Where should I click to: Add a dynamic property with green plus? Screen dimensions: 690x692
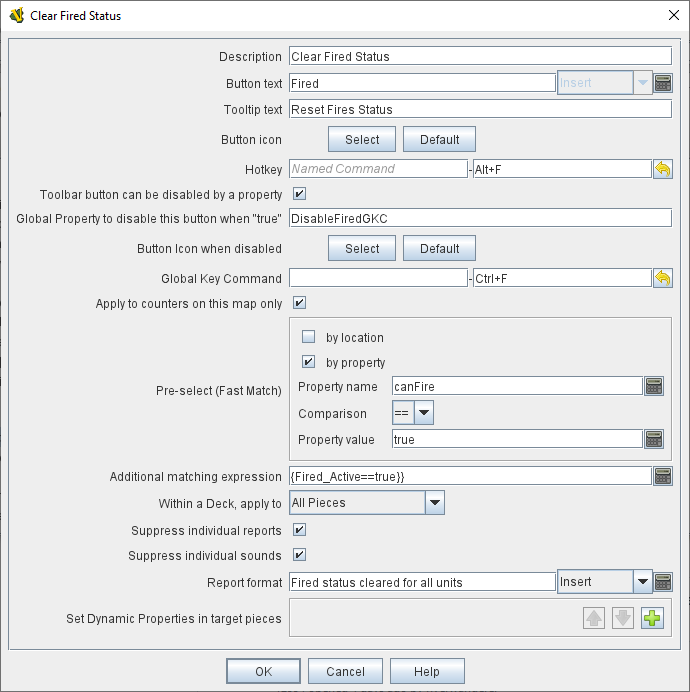(652, 618)
